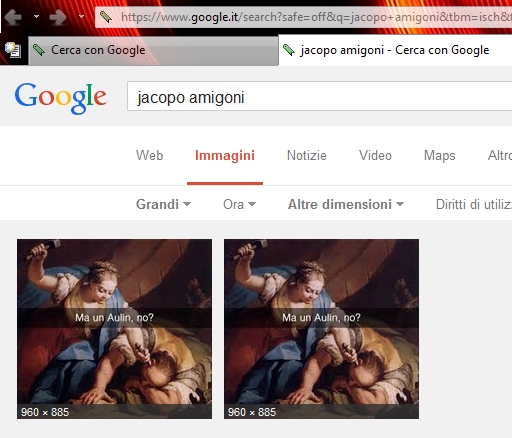Open the second painting thumbnail

[x=321, y=329]
